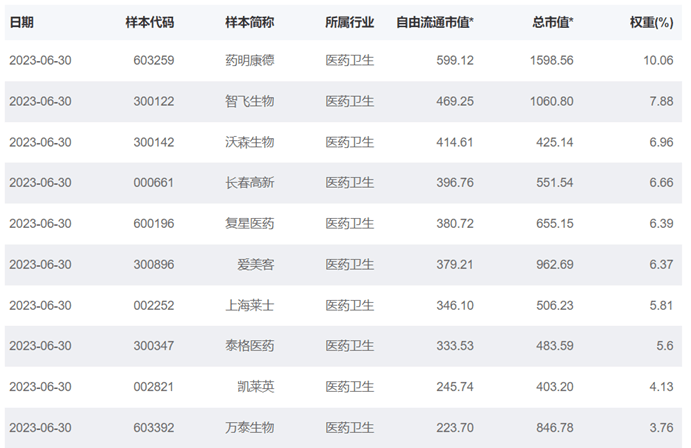Click free-float value 223.70

click(455, 428)
